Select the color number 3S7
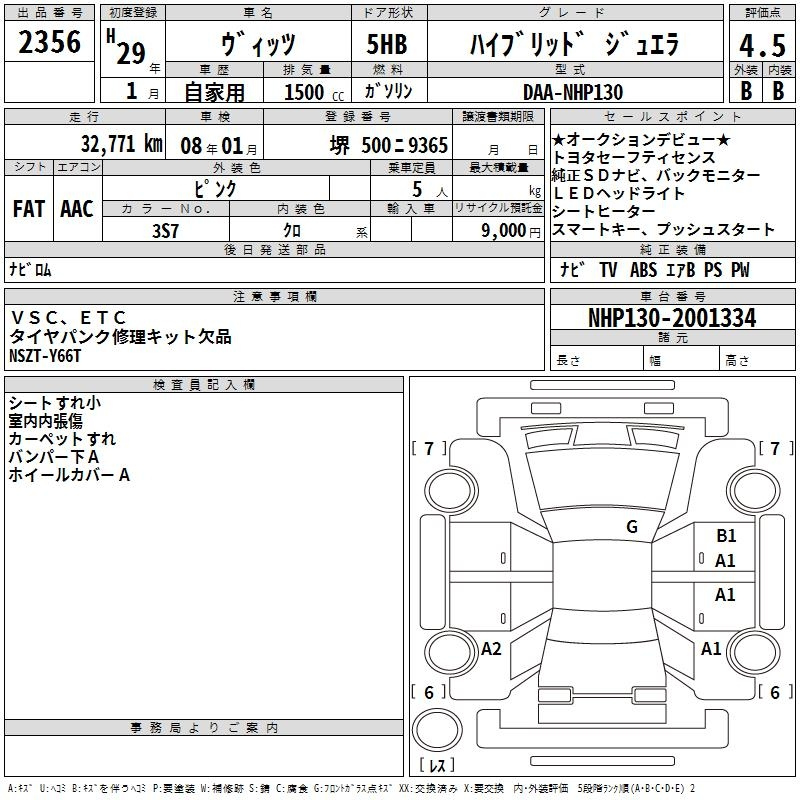Viewport: 800px width, 800px height. click(166, 231)
